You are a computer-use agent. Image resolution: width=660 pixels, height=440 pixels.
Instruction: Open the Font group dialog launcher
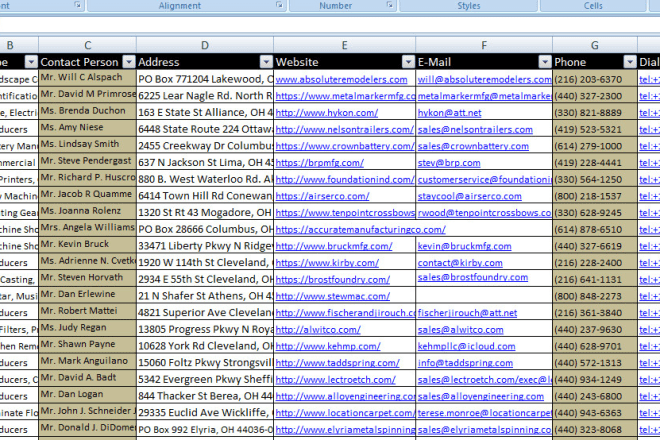(x=77, y=5)
